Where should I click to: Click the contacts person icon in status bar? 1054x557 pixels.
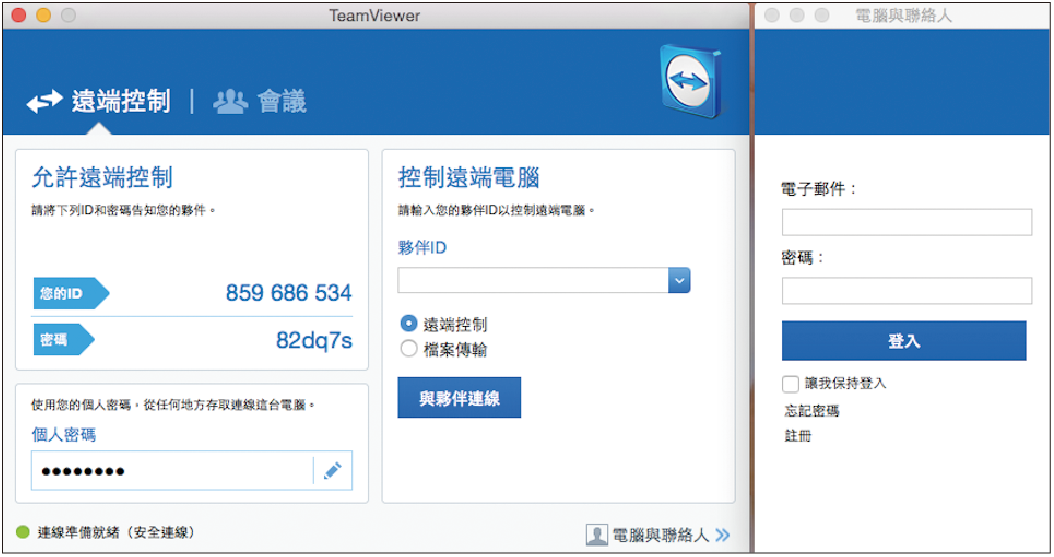(596, 535)
